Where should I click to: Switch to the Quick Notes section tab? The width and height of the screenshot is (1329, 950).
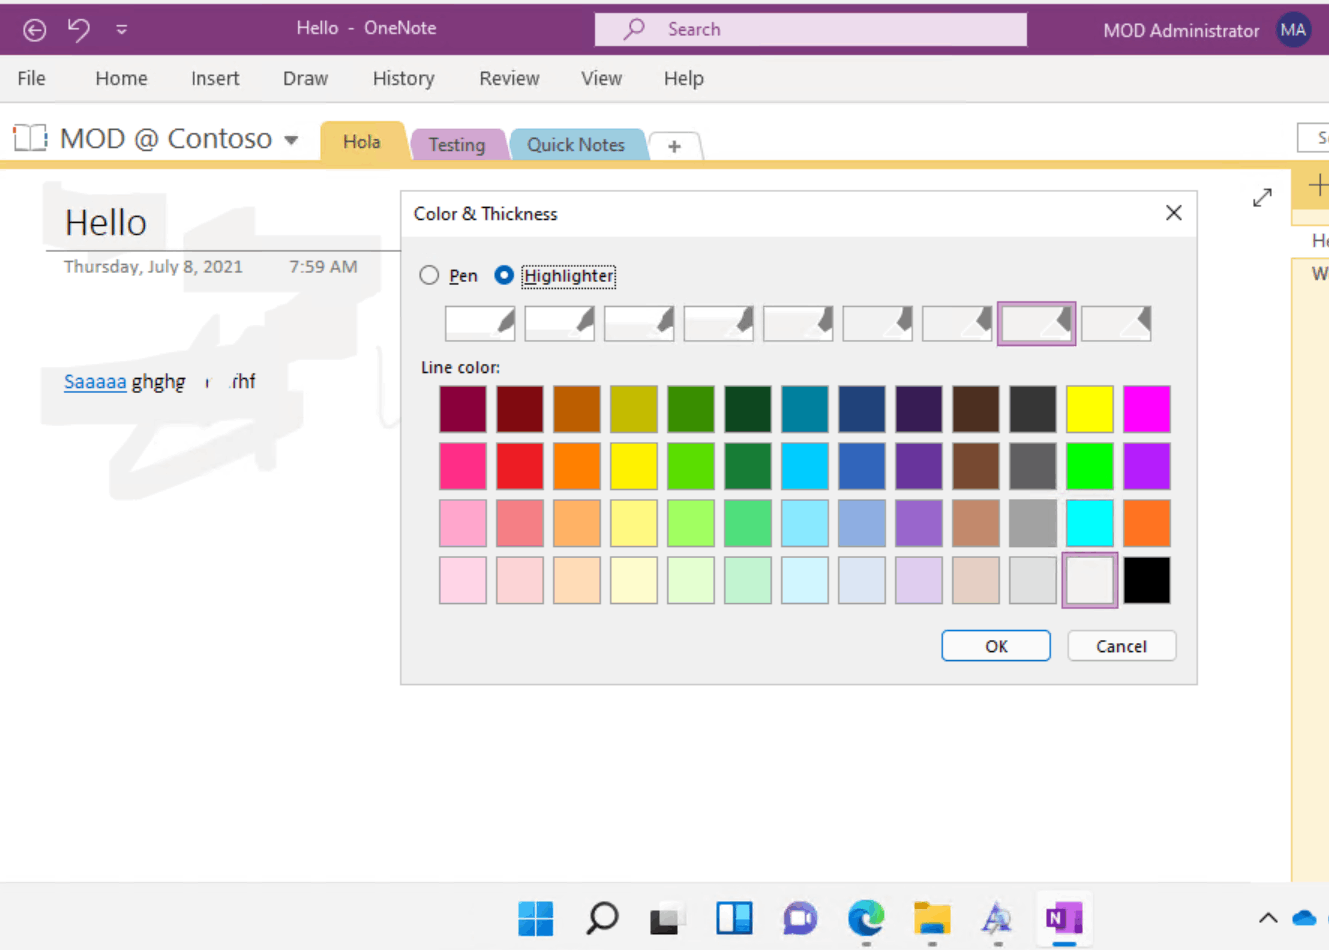pyautogui.click(x=576, y=145)
